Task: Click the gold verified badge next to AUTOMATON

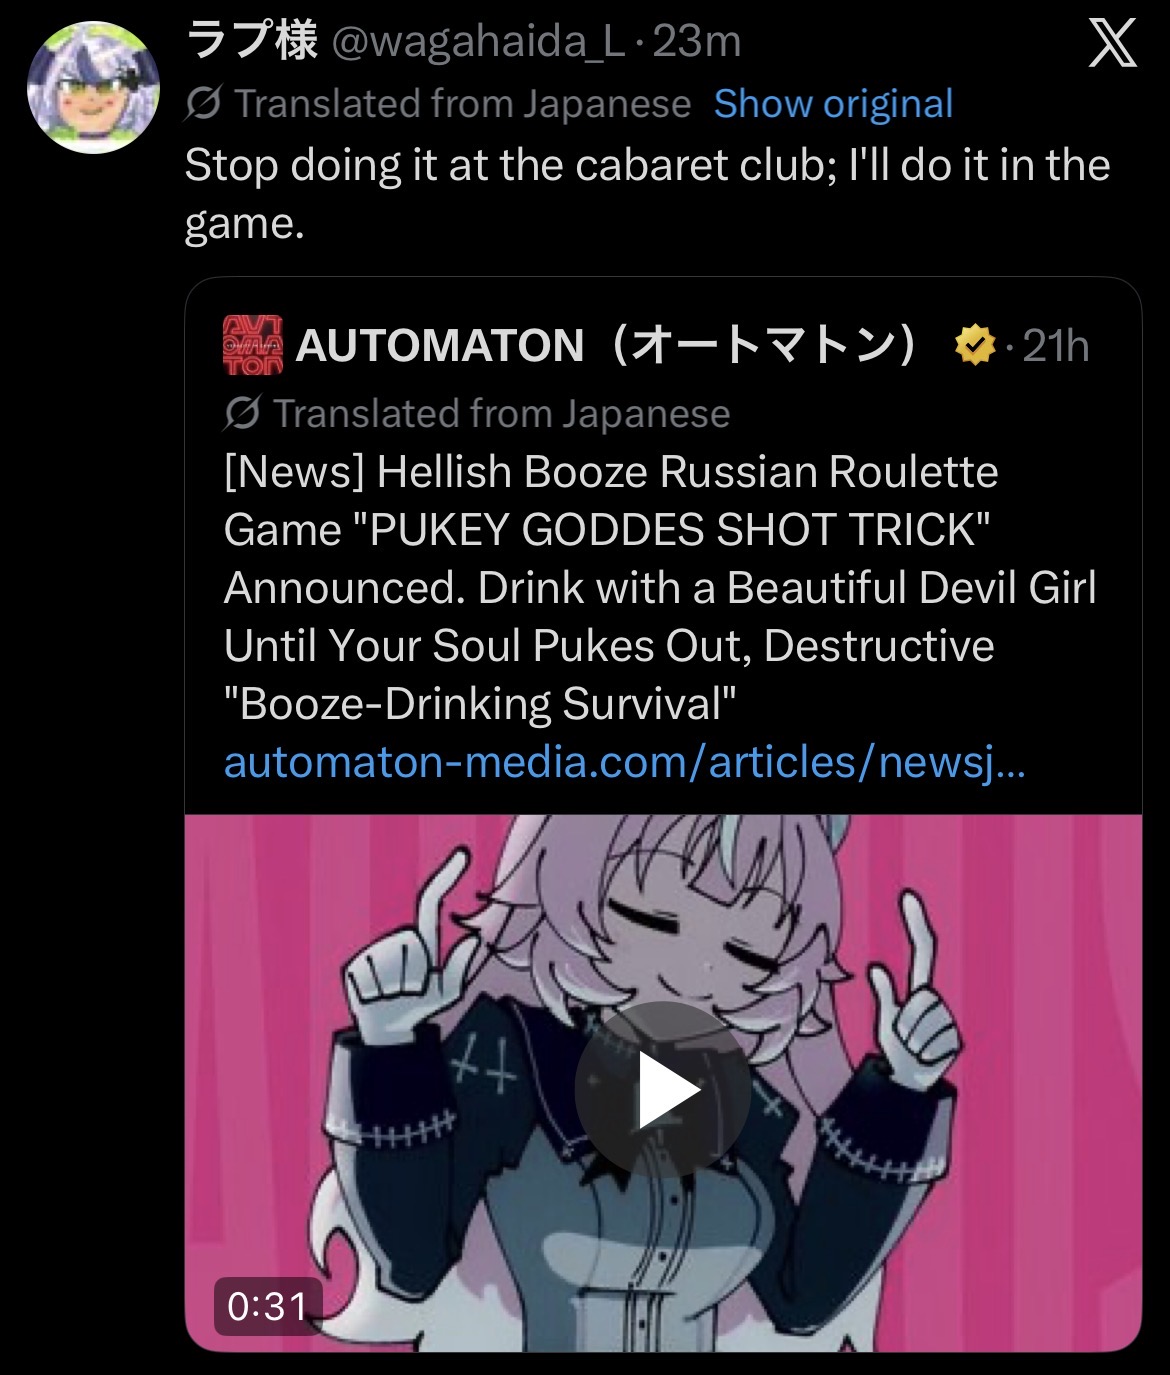Action: tap(975, 346)
